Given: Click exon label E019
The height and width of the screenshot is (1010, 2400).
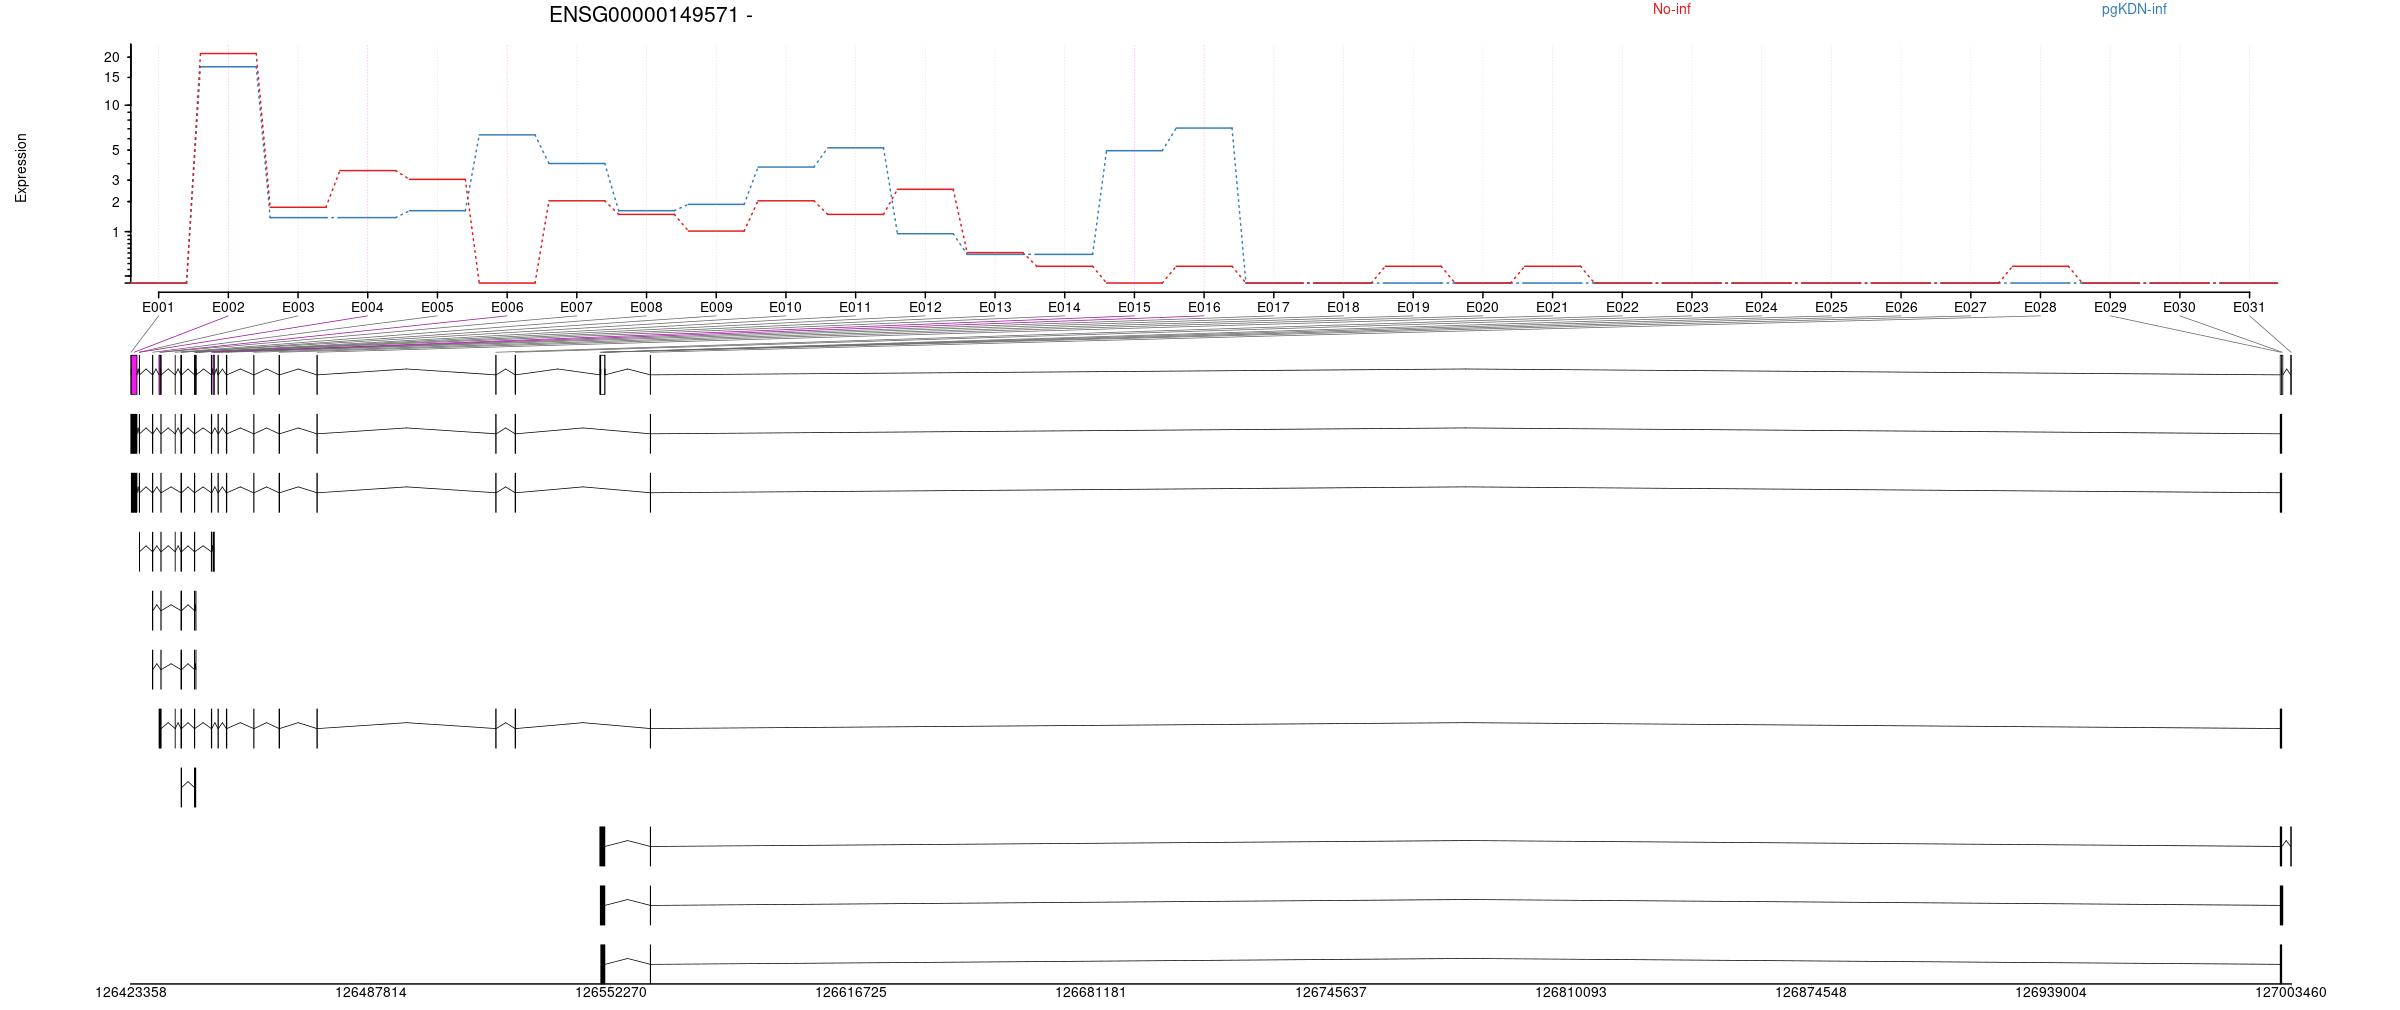Looking at the screenshot, I should (1413, 307).
